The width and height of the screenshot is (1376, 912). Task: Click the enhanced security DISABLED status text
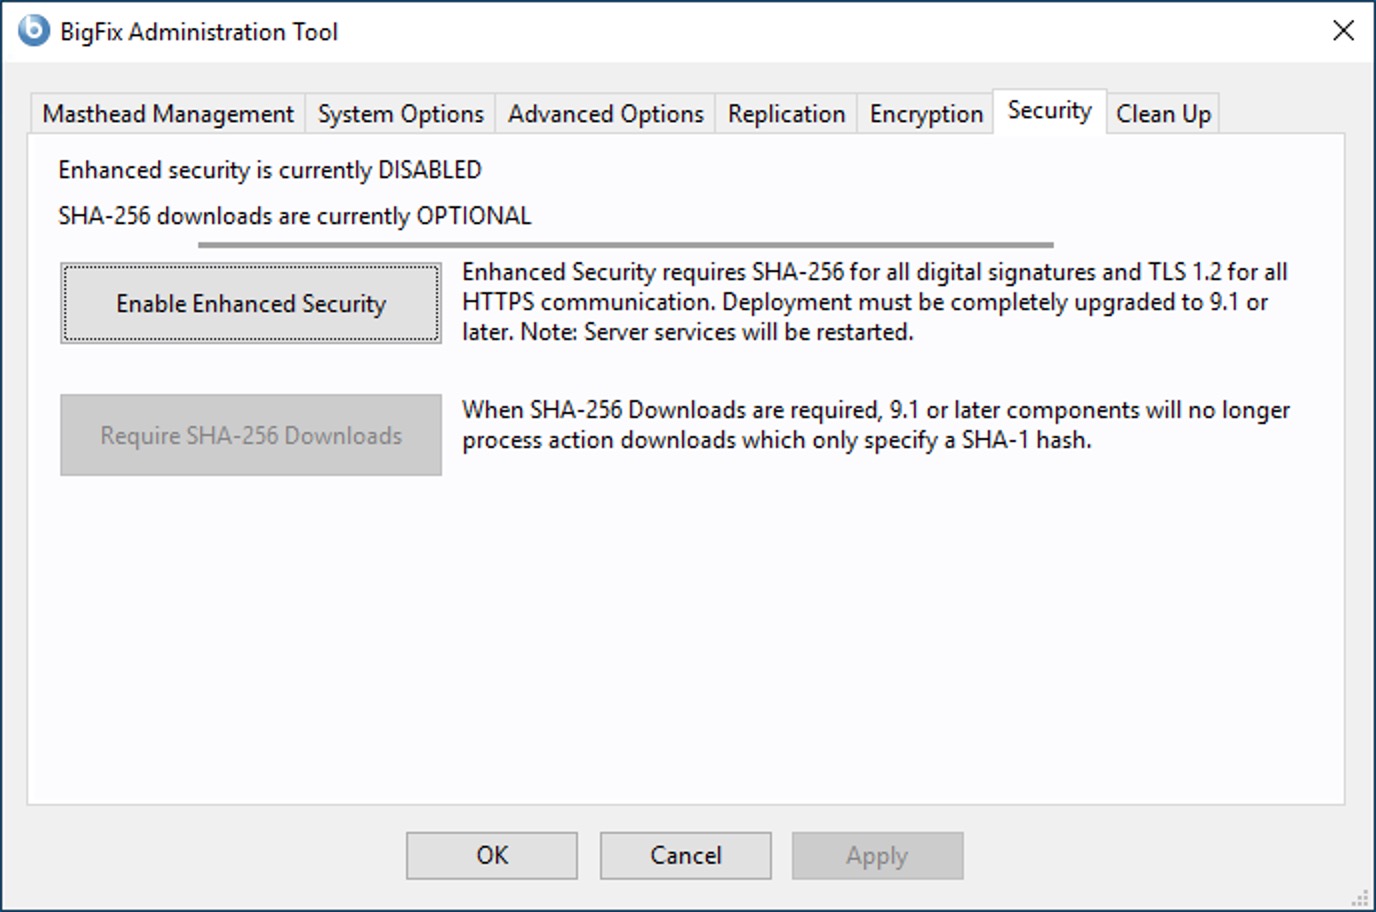[270, 170]
